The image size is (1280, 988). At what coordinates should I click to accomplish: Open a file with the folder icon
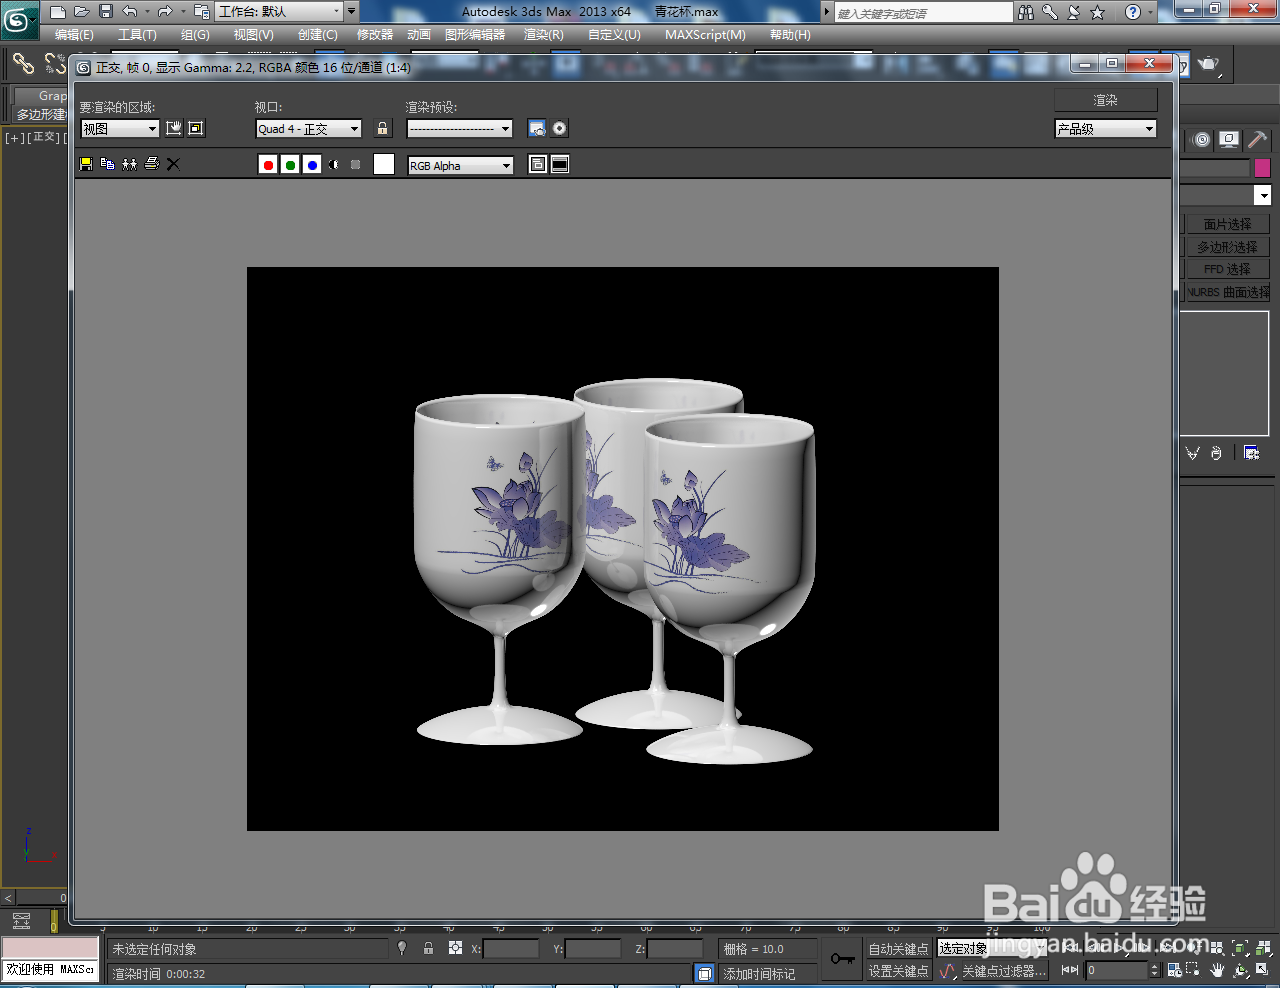click(x=81, y=12)
